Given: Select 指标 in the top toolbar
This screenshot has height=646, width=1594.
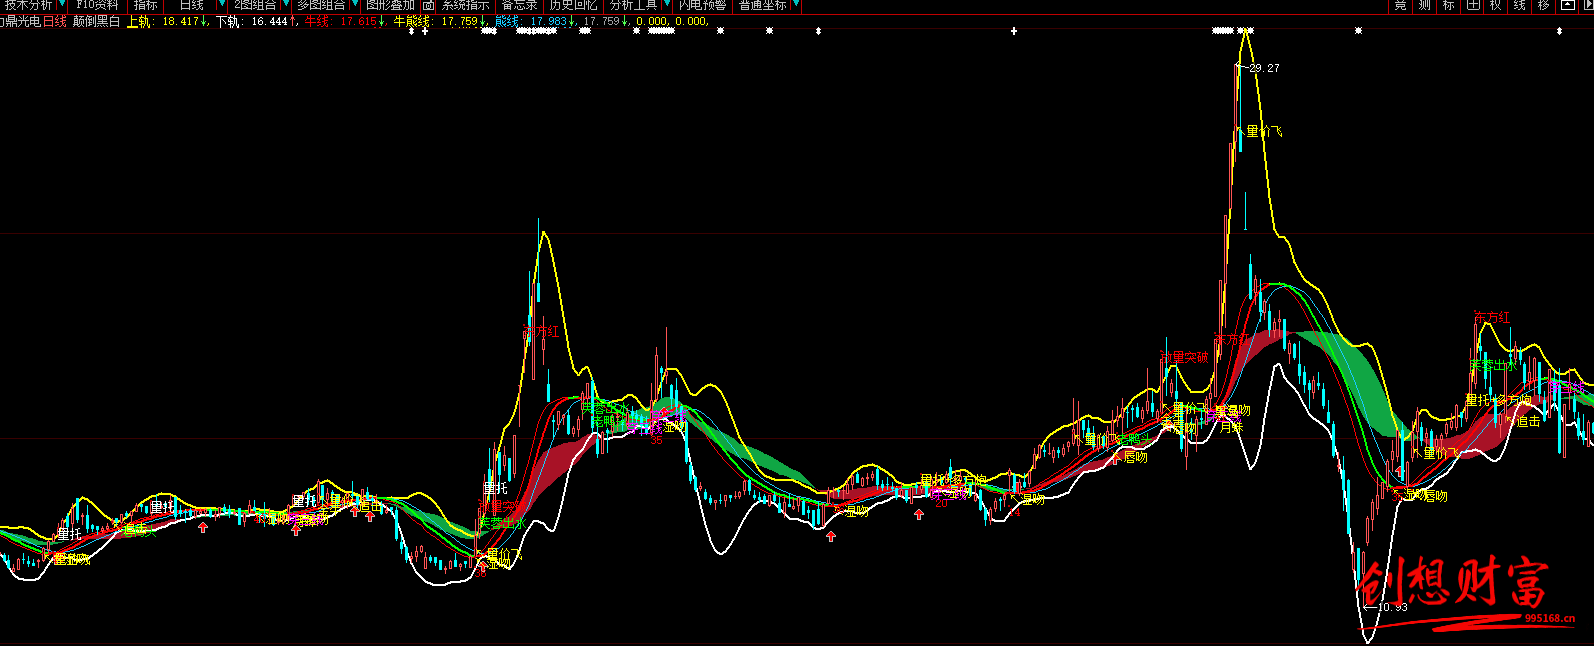Looking at the screenshot, I should click(x=146, y=5).
